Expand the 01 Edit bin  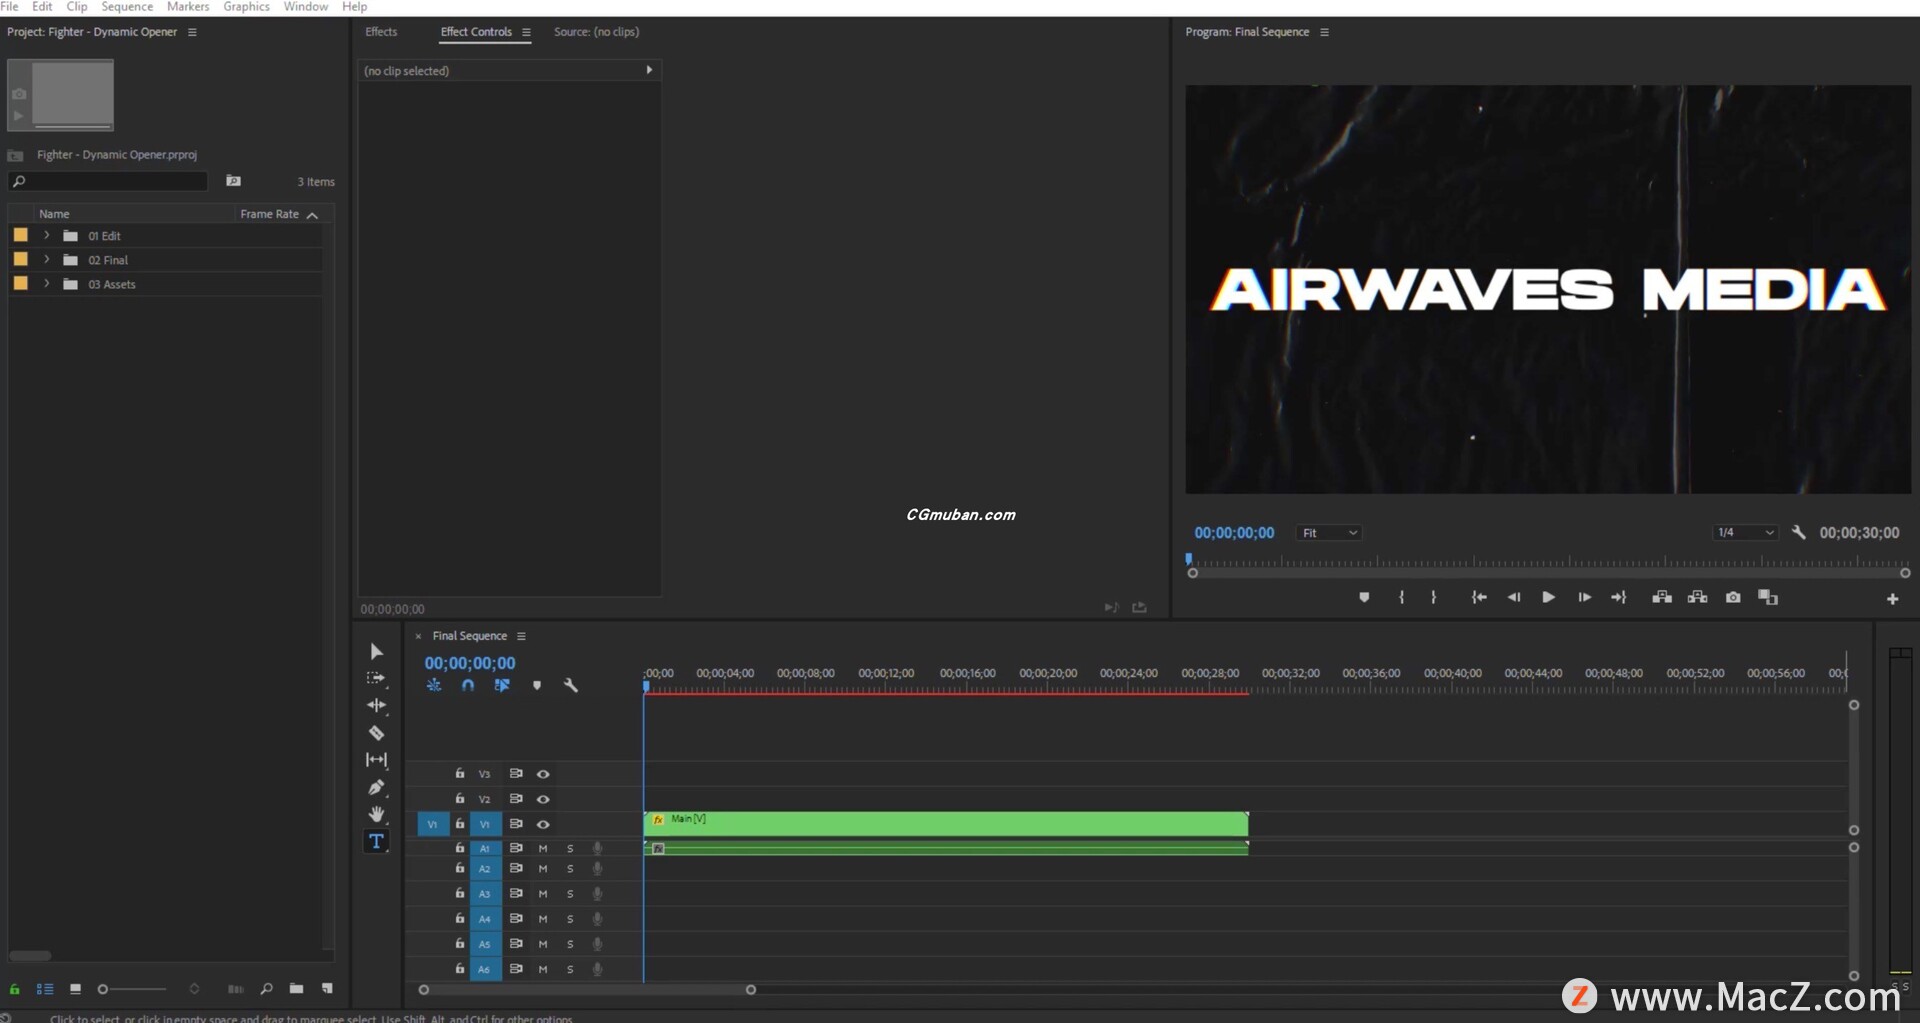[x=46, y=235]
